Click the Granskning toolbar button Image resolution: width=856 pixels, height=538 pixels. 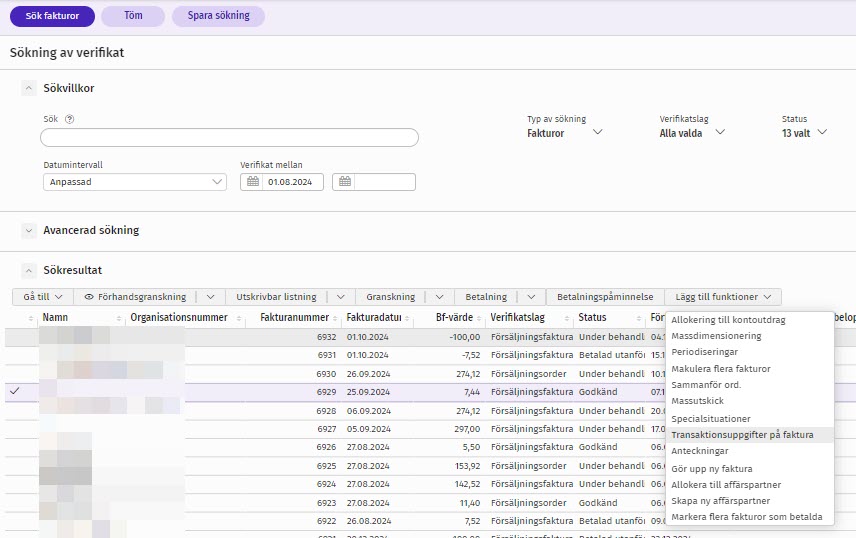coord(390,297)
